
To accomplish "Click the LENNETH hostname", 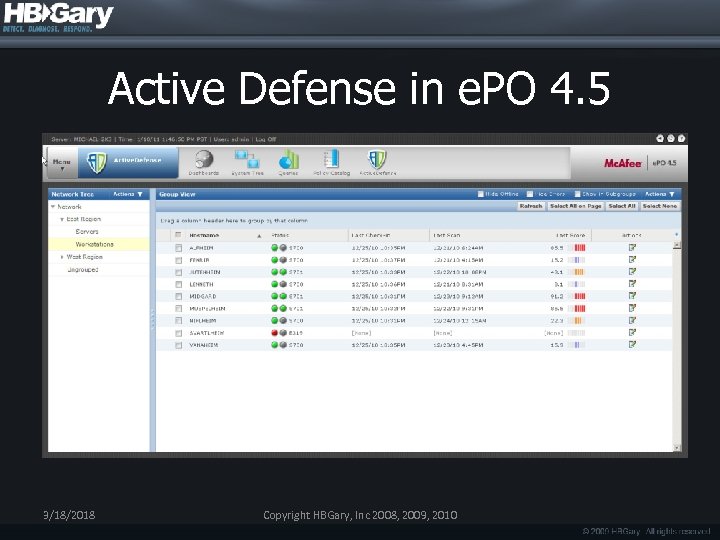I will [x=201, y=285].
